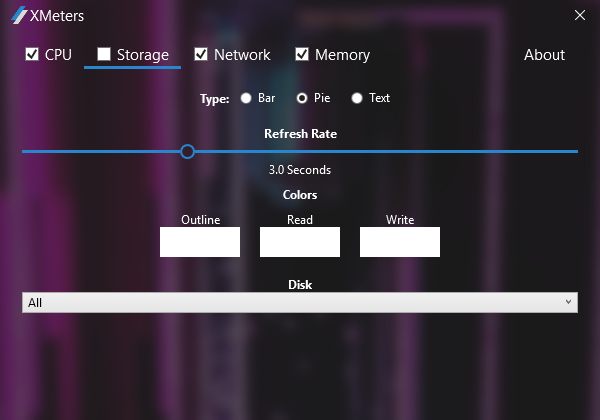Screen dimensions: 600x420
Task: Uncheck the CPU checkbox
Action: coord(32,54)
